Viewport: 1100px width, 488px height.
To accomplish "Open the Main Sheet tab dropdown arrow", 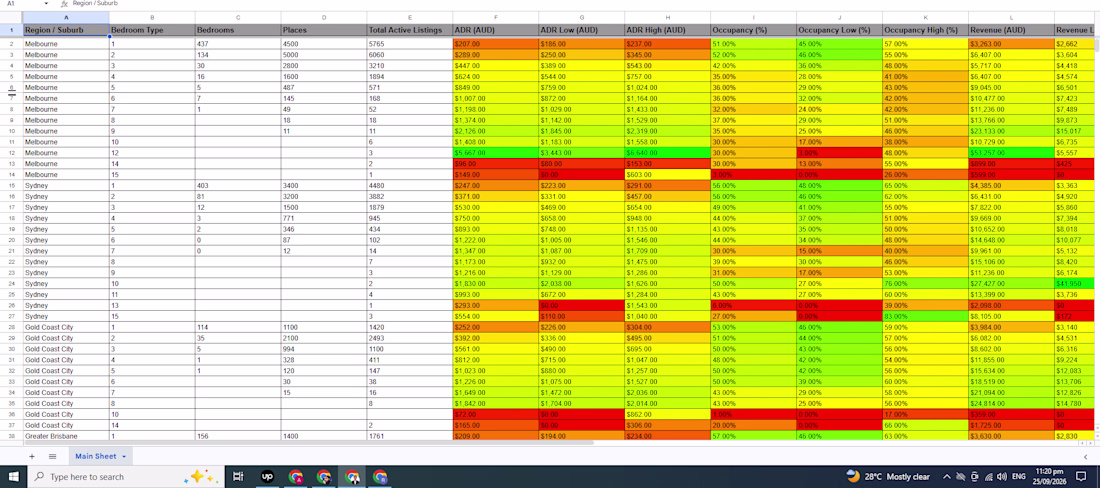I will [124, 456].
